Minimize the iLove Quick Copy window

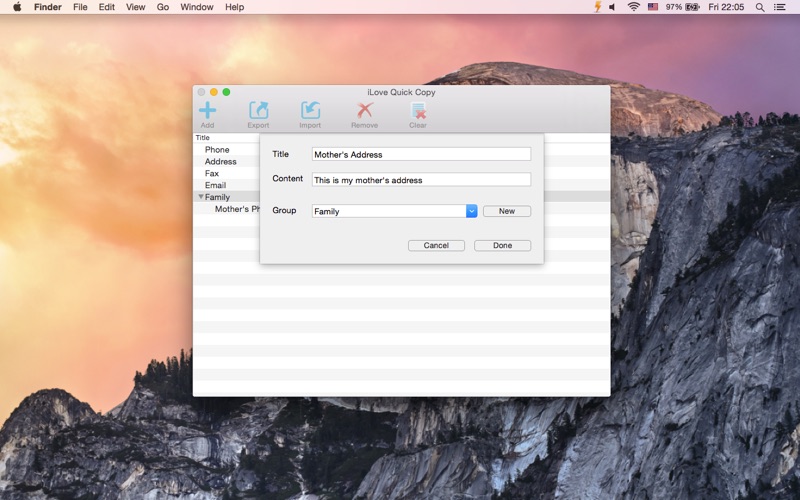[214, 92]
